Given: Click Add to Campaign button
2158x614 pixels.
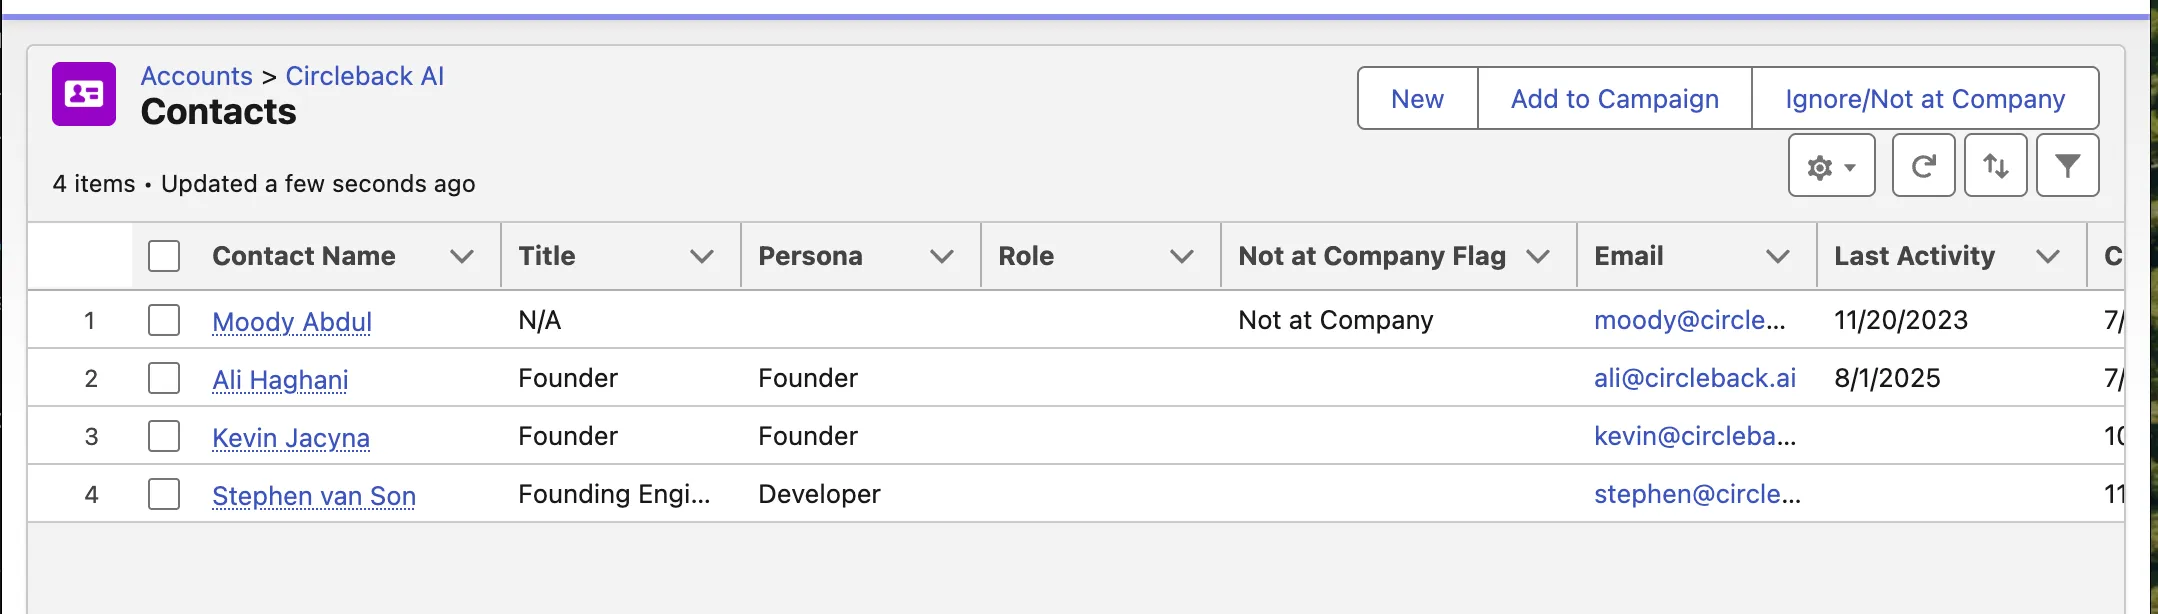Looking at the screenshot, I should [x=1614, y=99].
